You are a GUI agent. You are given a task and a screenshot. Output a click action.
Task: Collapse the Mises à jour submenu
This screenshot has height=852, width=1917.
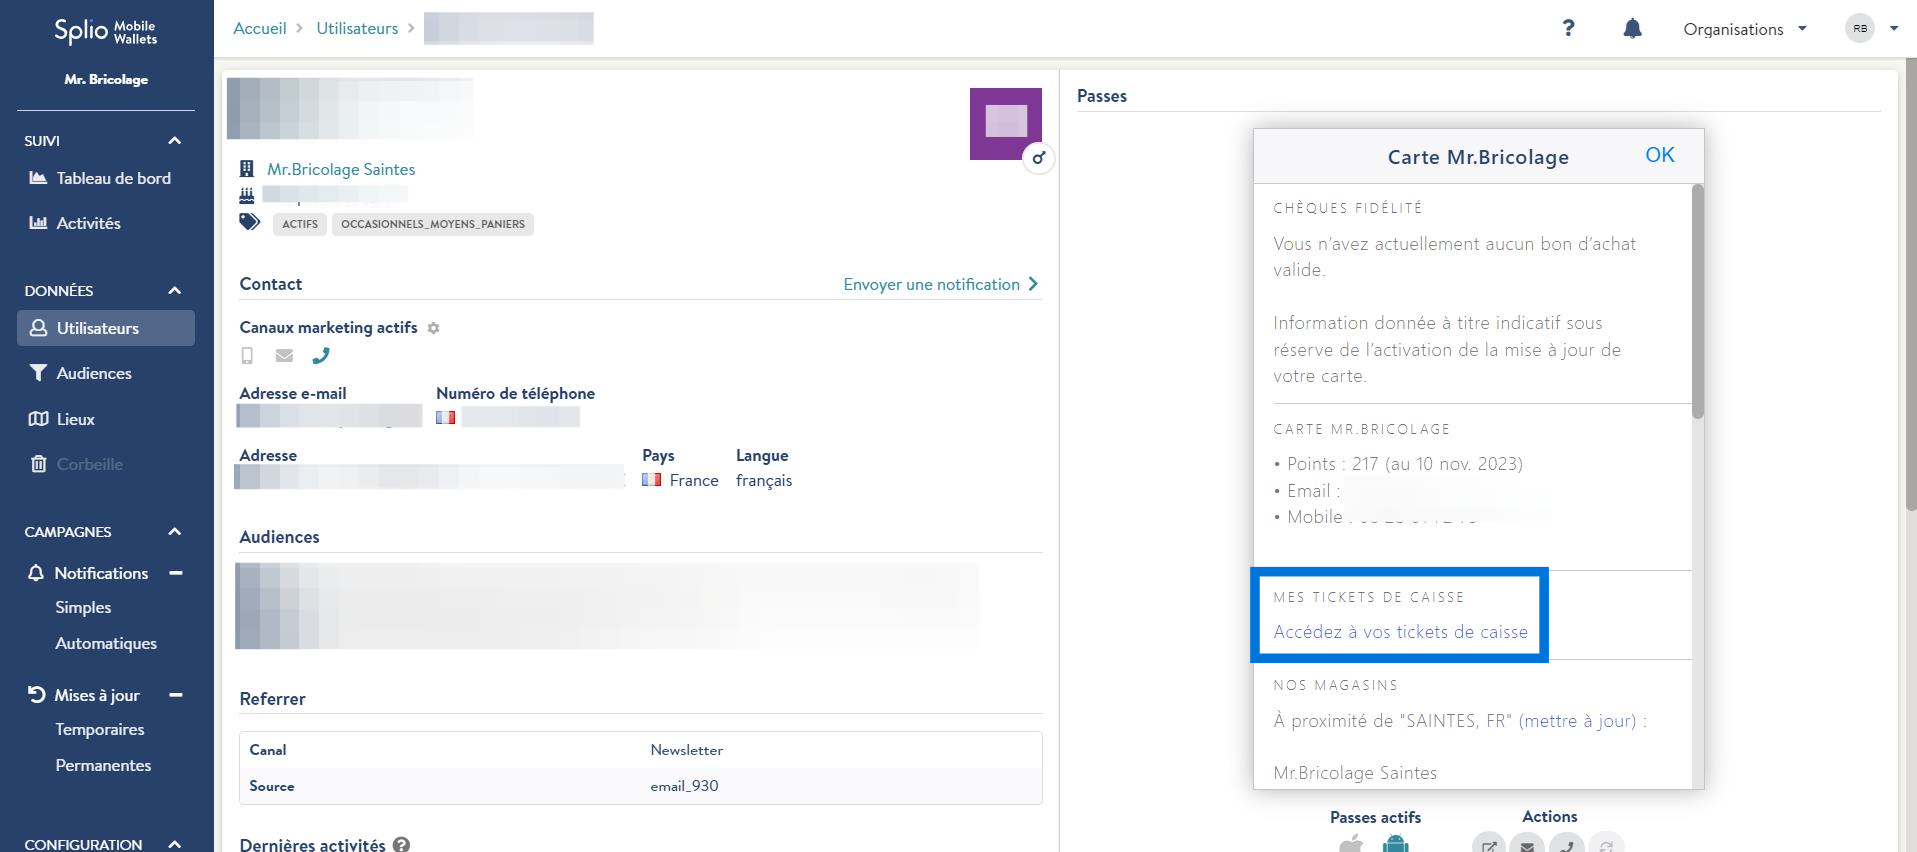[x=176, y=695]
